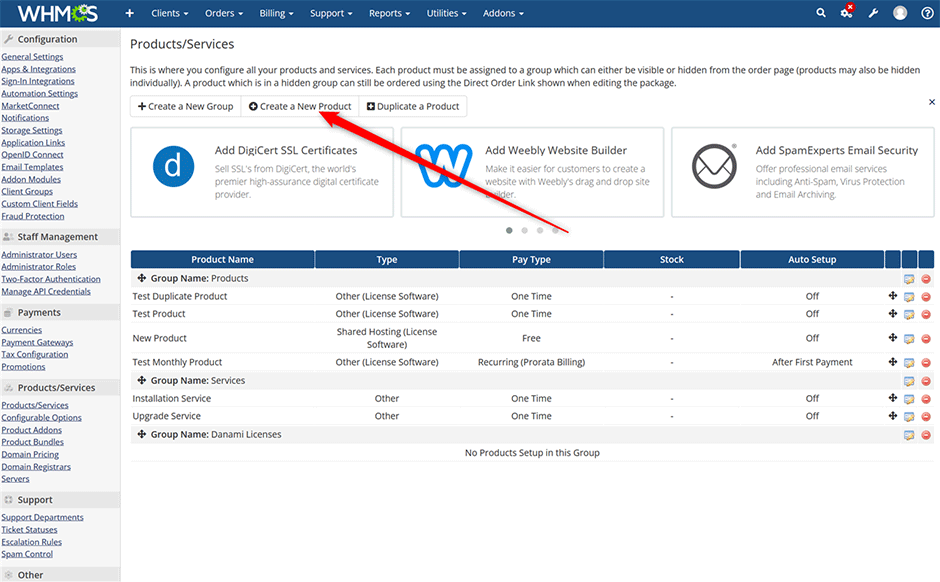Screen dimensions: 940x582
Task: Open the help question mark icon
Action: click(x=927, y=13)
